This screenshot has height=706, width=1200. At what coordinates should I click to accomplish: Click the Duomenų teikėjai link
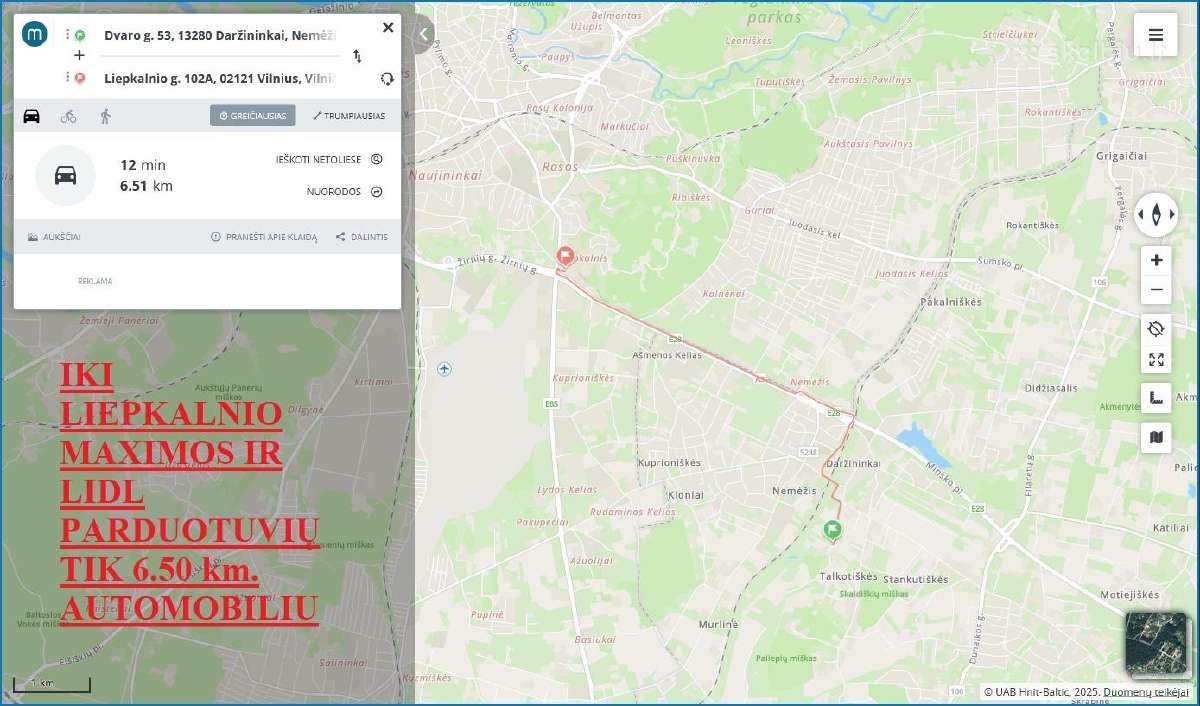1146,691
